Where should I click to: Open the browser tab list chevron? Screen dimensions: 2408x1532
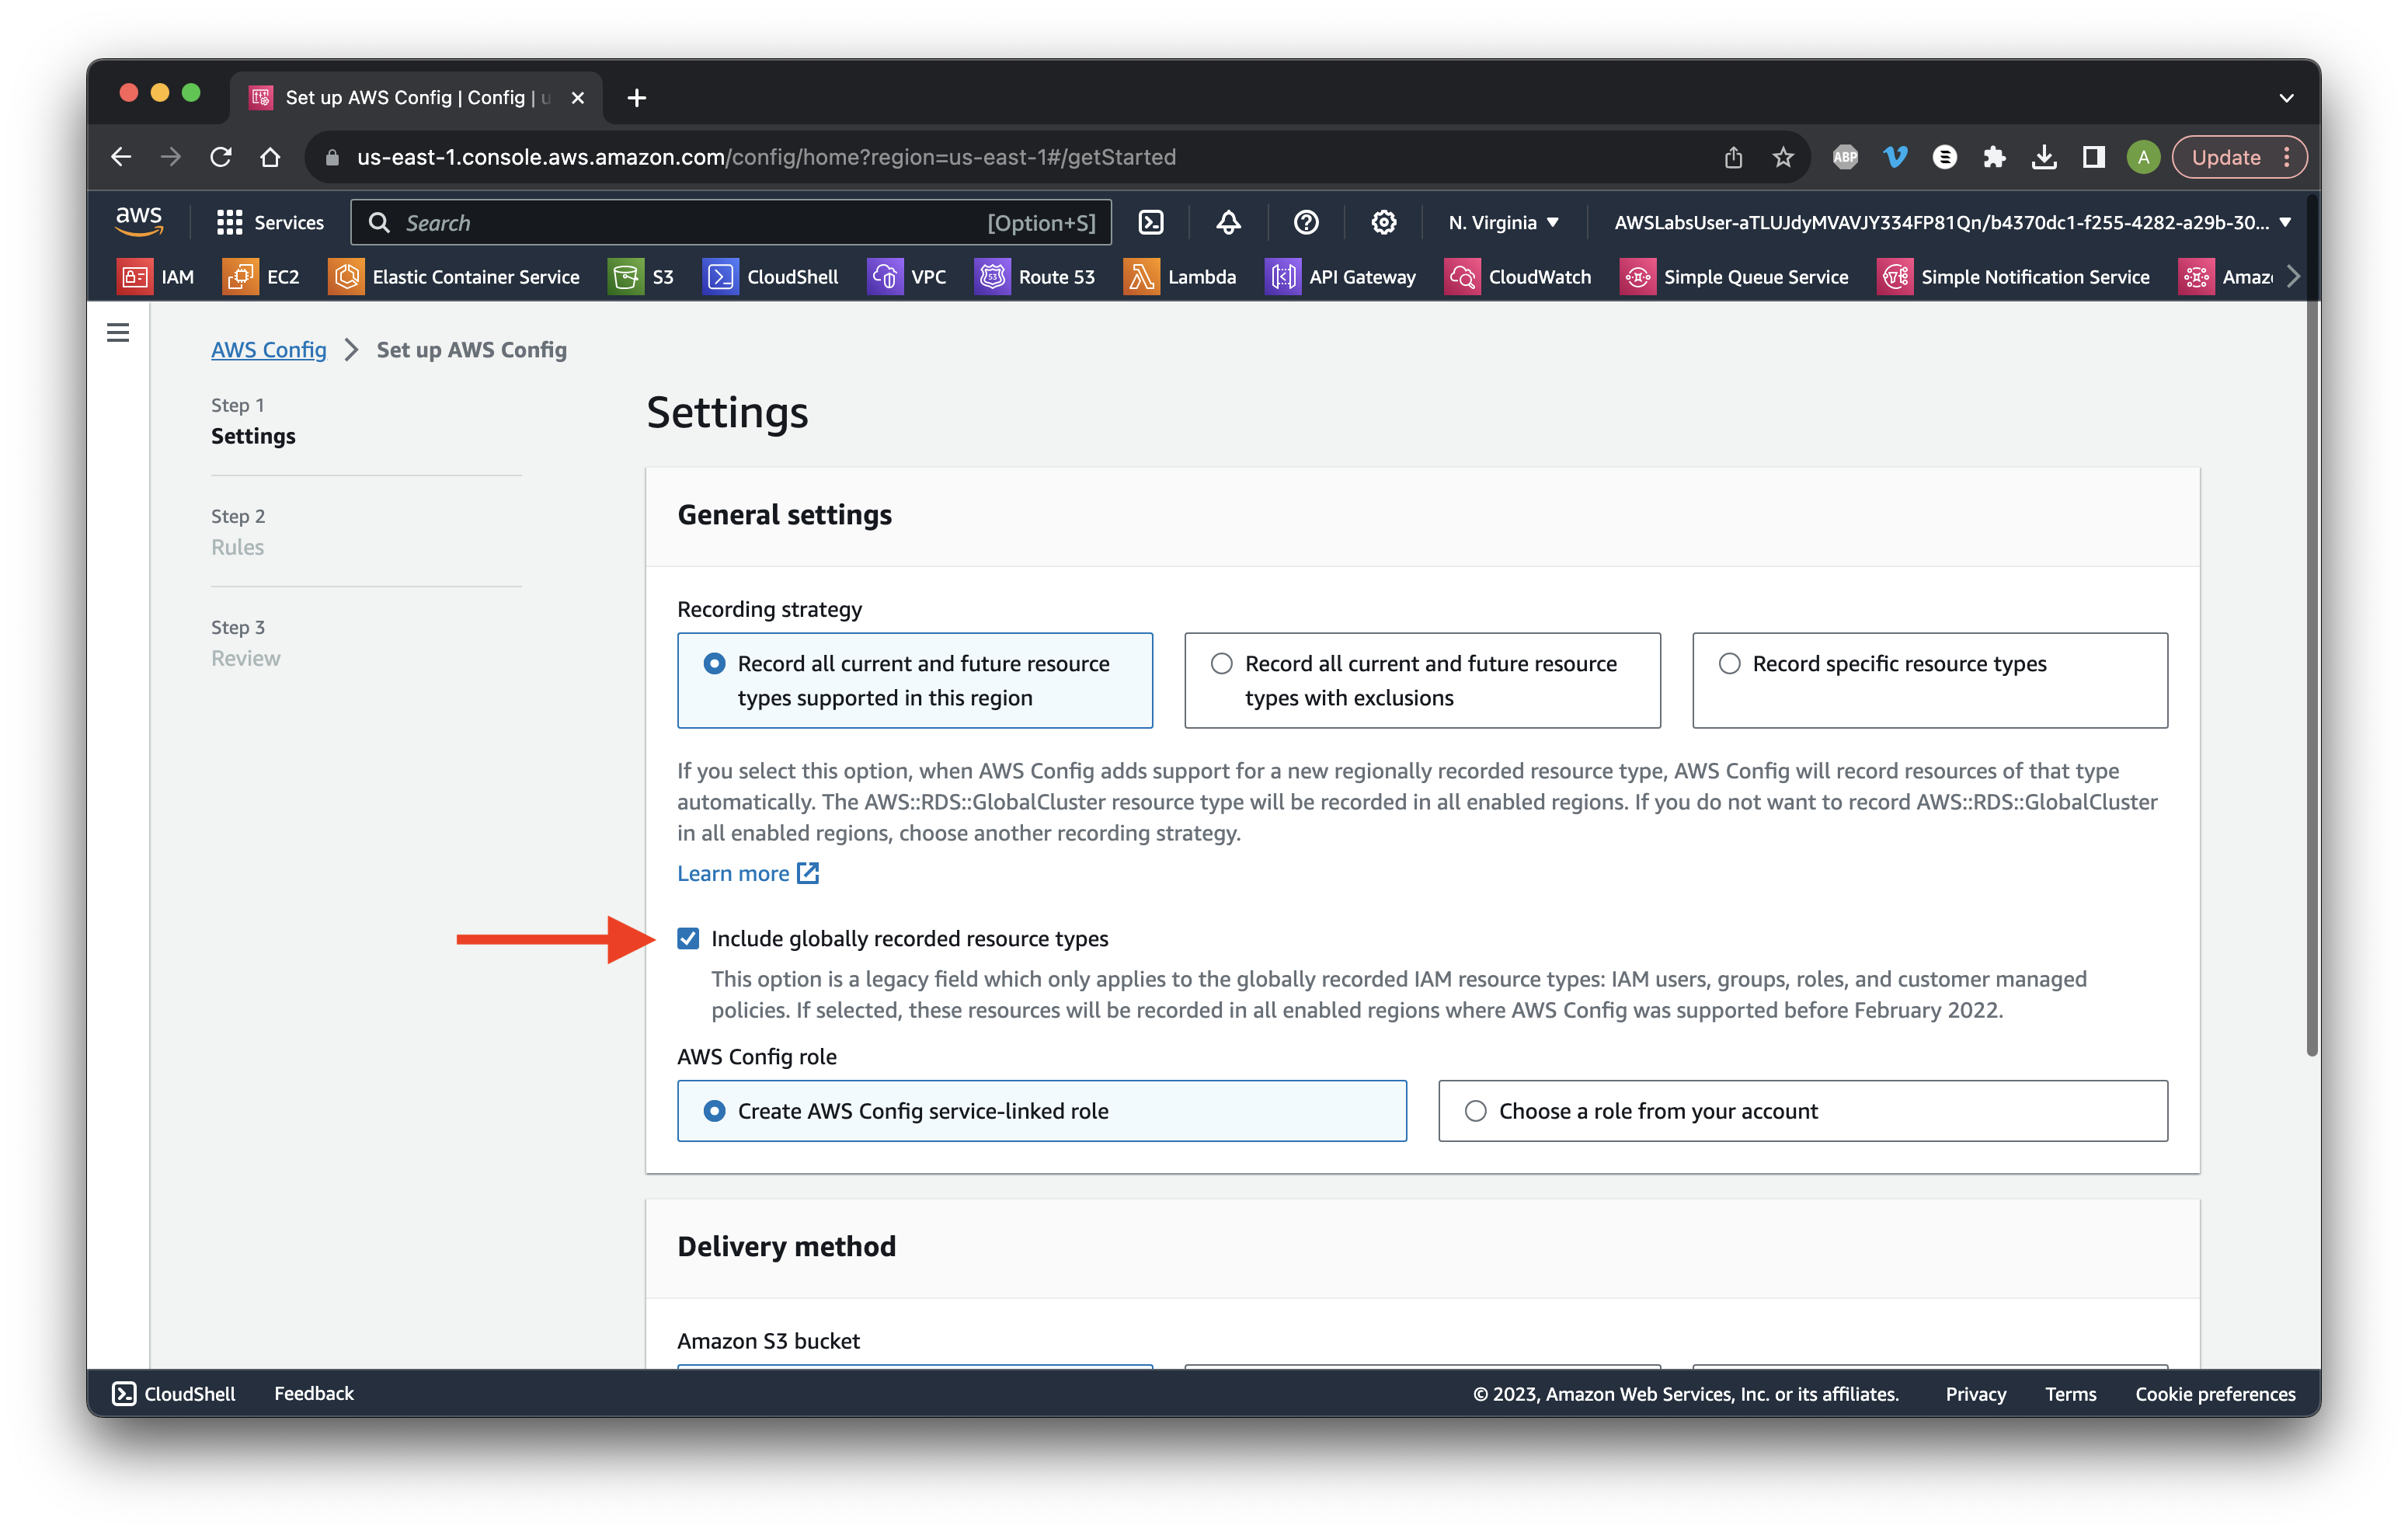[2286, 98]
